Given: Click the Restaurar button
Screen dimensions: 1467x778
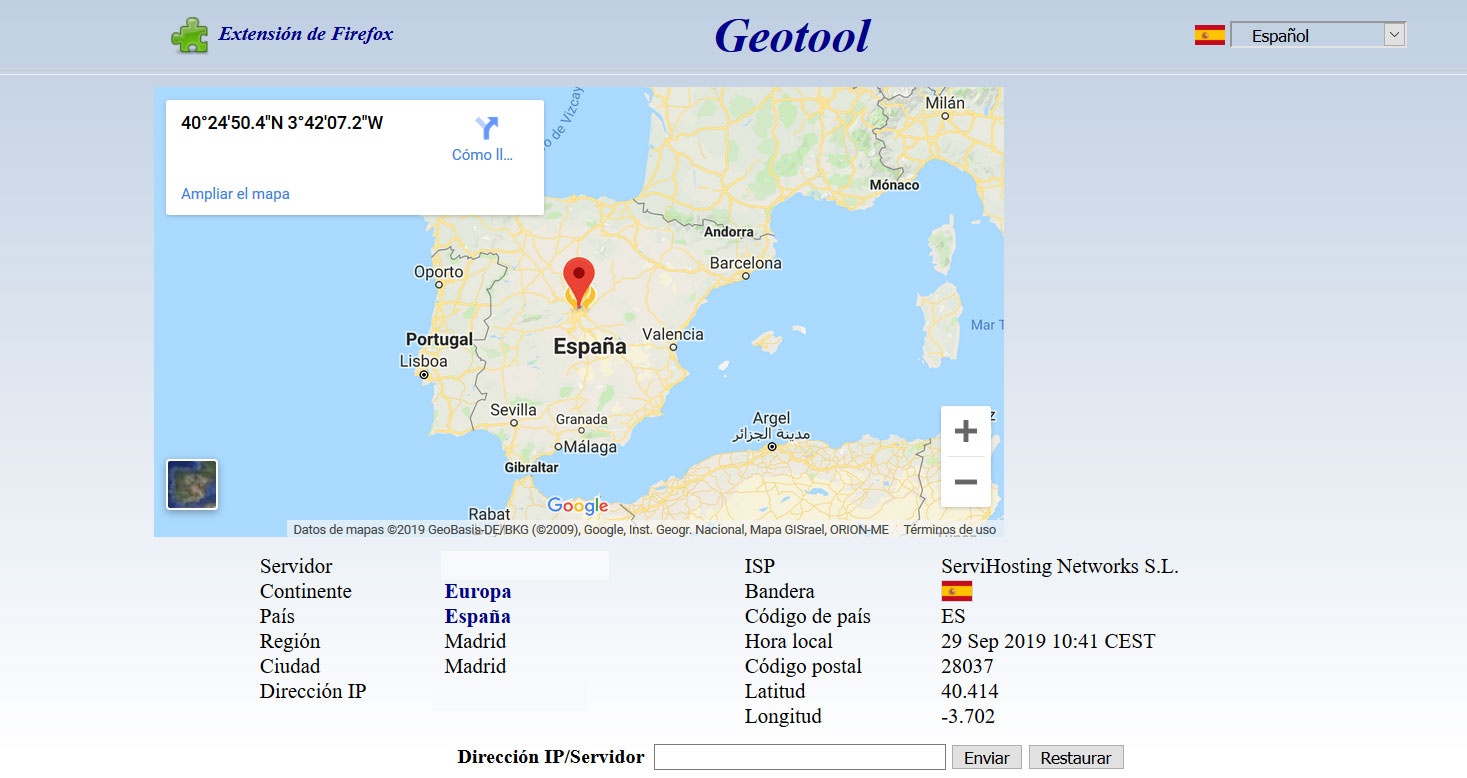Looking at the screenshot, I should click(1076, 758).
